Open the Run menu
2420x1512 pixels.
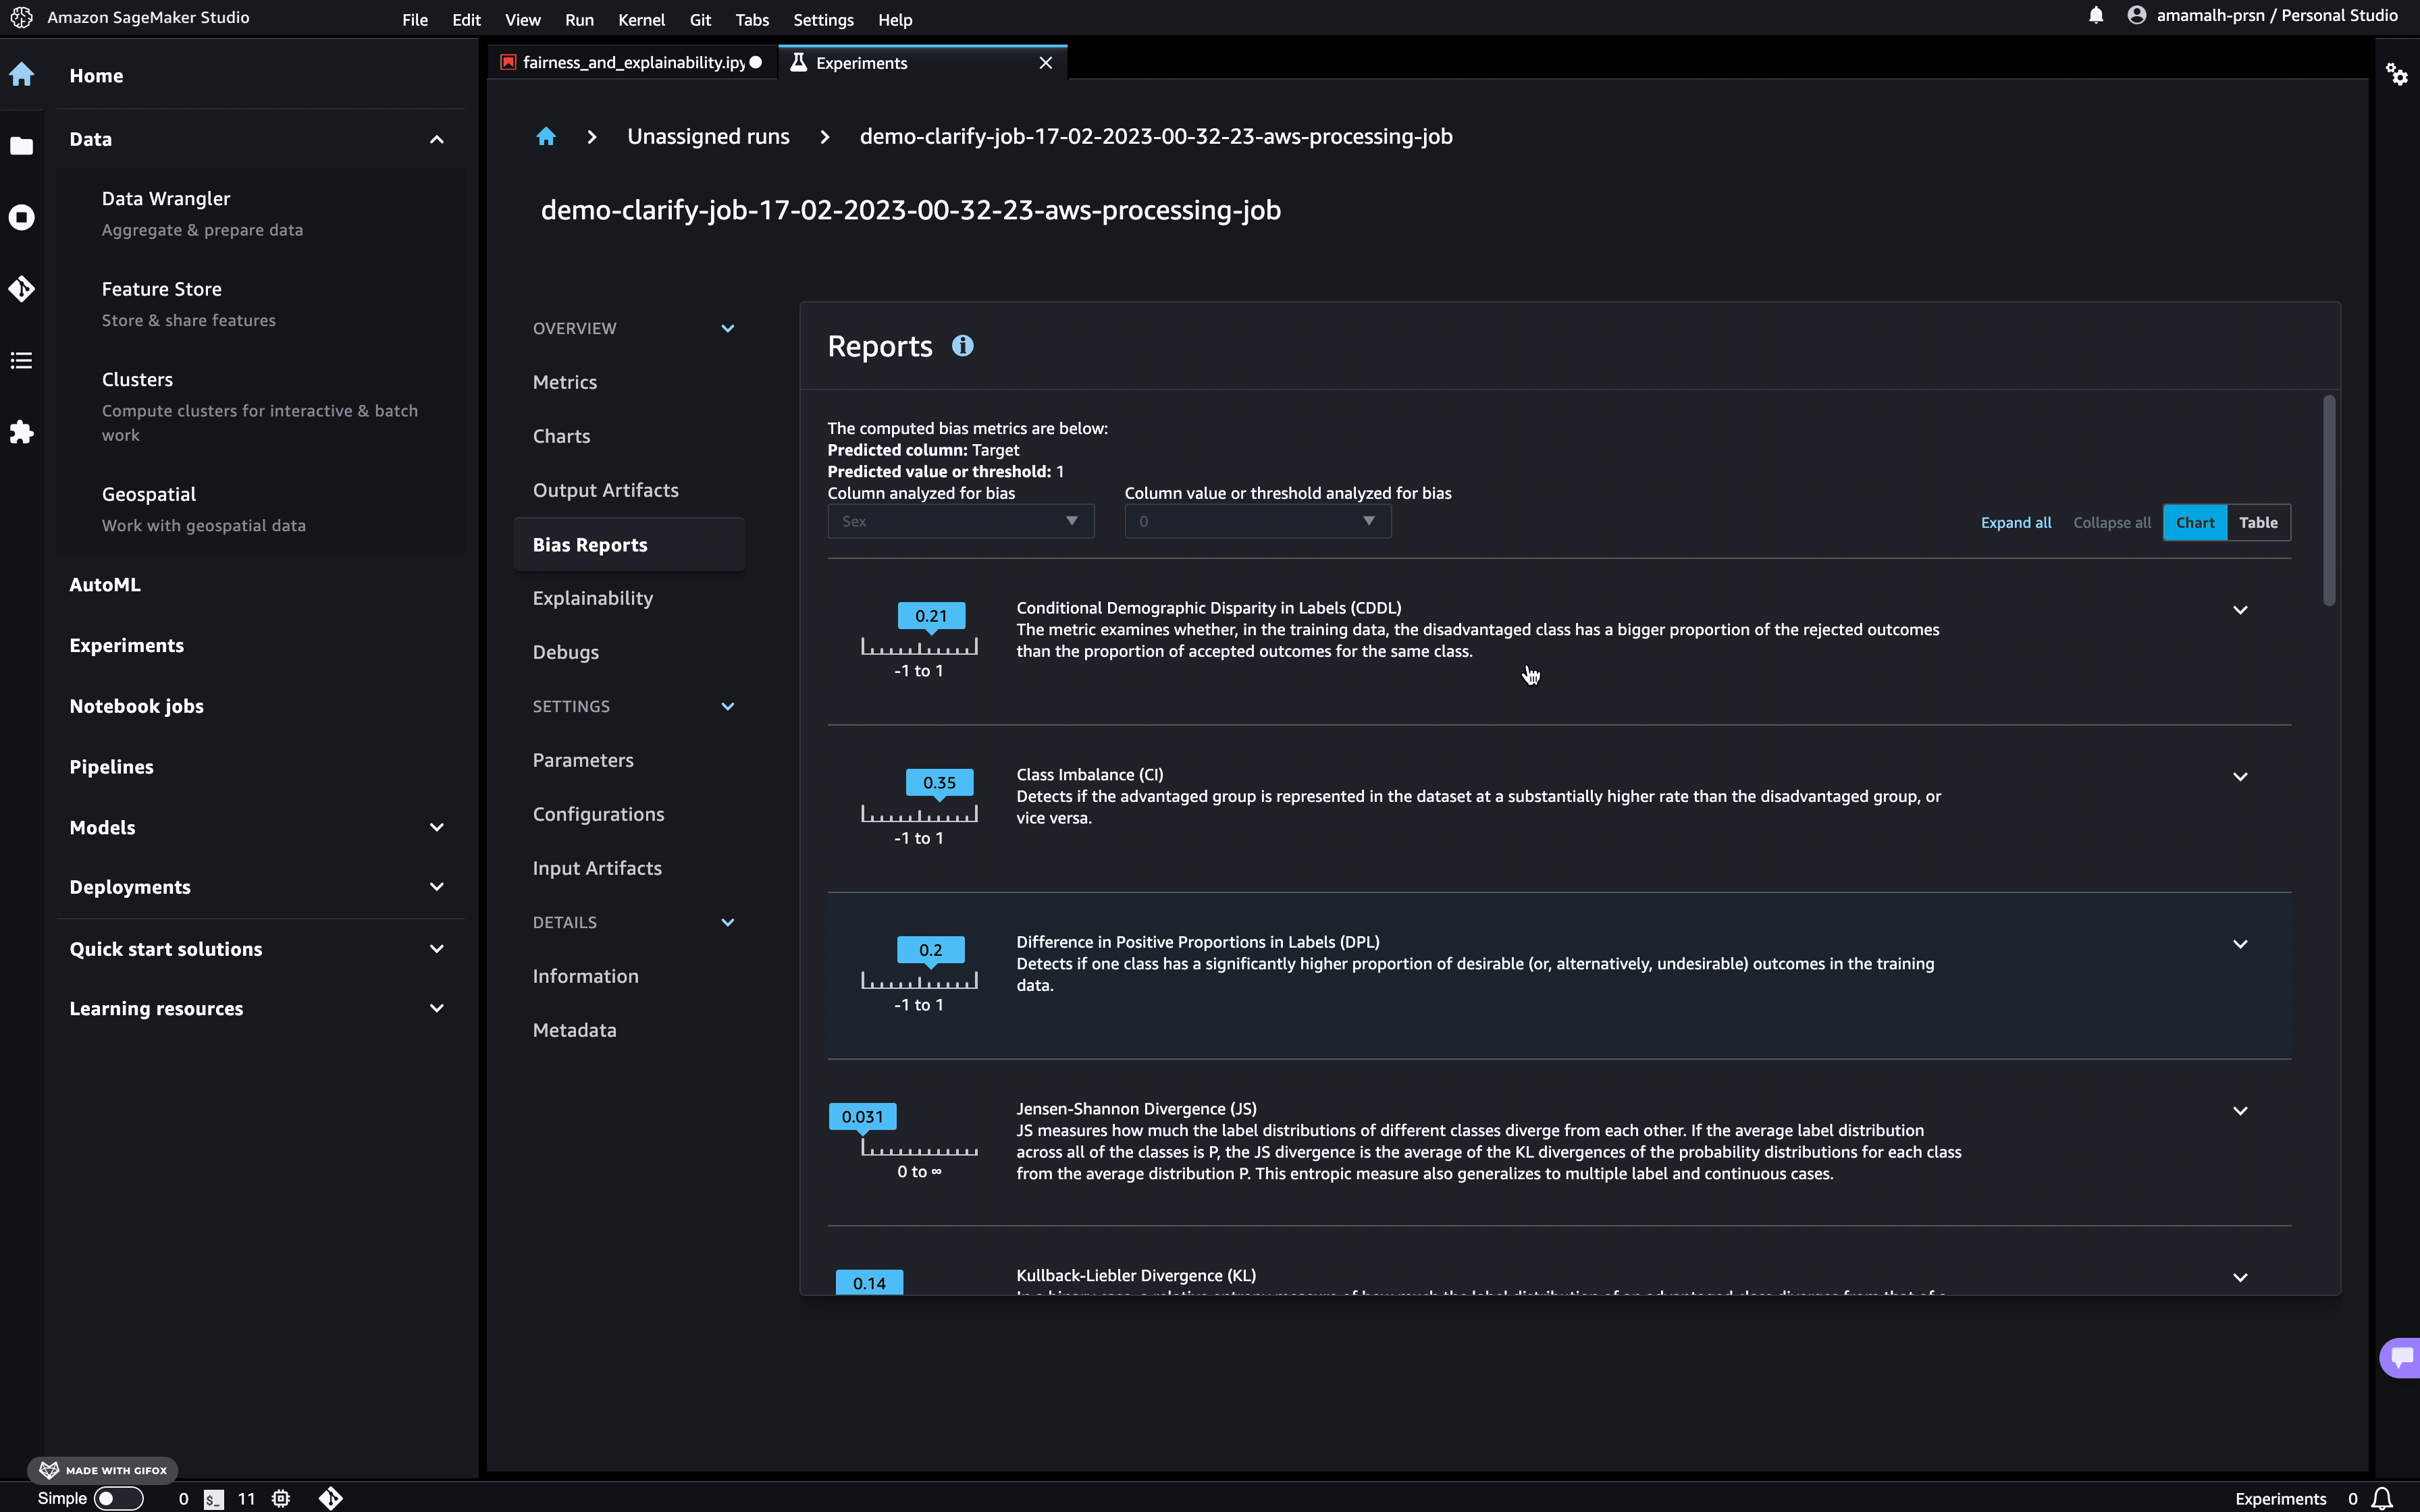point(579,20)
